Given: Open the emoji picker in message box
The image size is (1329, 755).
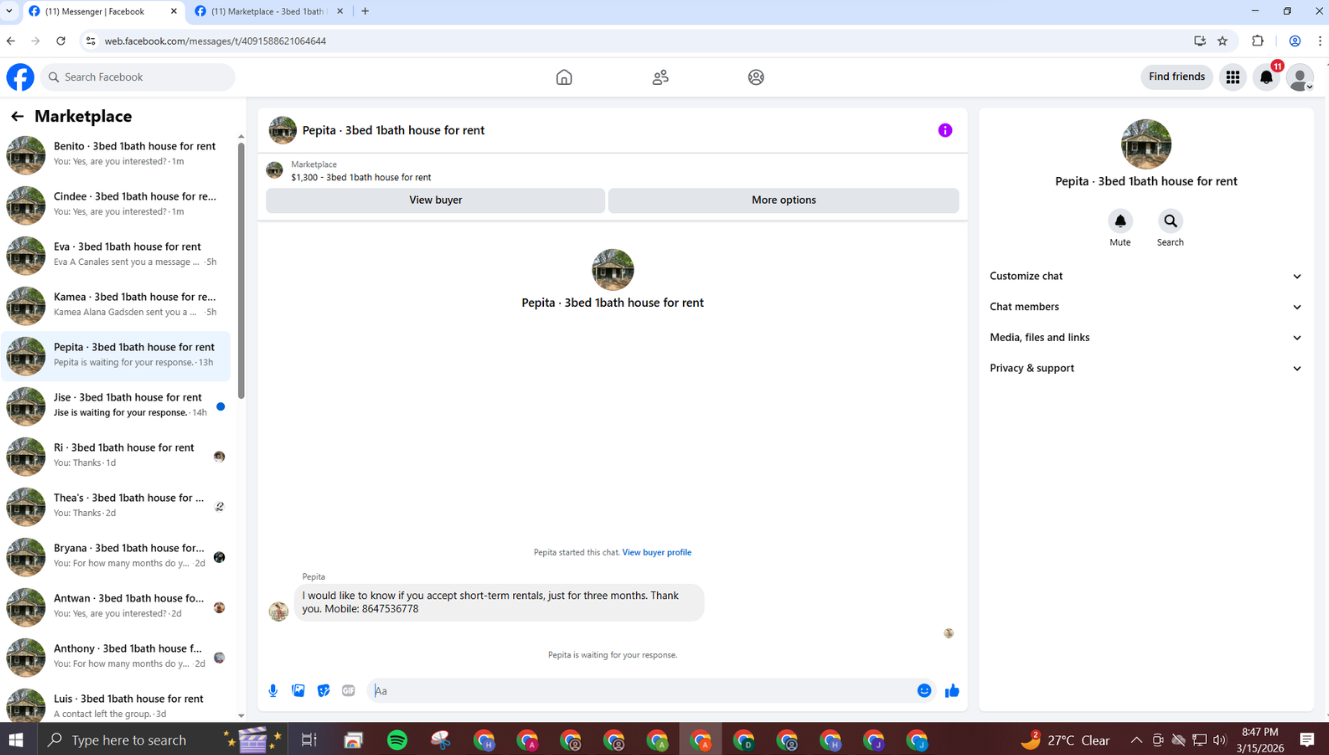Looking at the screenshot, I should click(x=924, y=691).
